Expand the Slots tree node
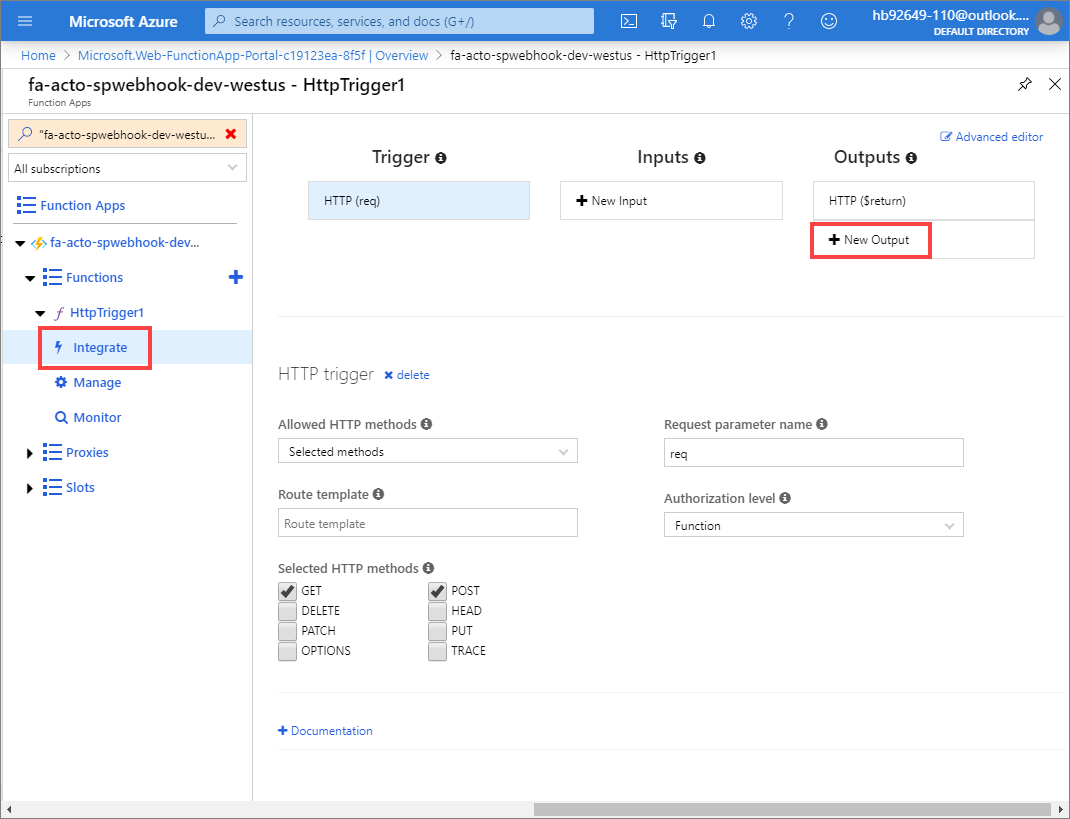The height and width of the screenshot is (819, 1070). (x=29, y=487)
